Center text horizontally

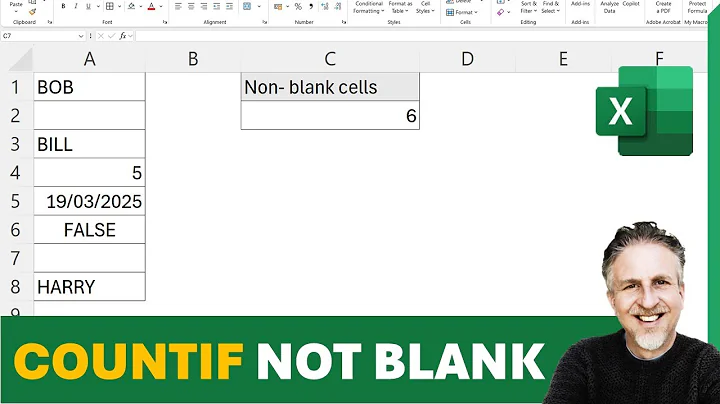191,6
